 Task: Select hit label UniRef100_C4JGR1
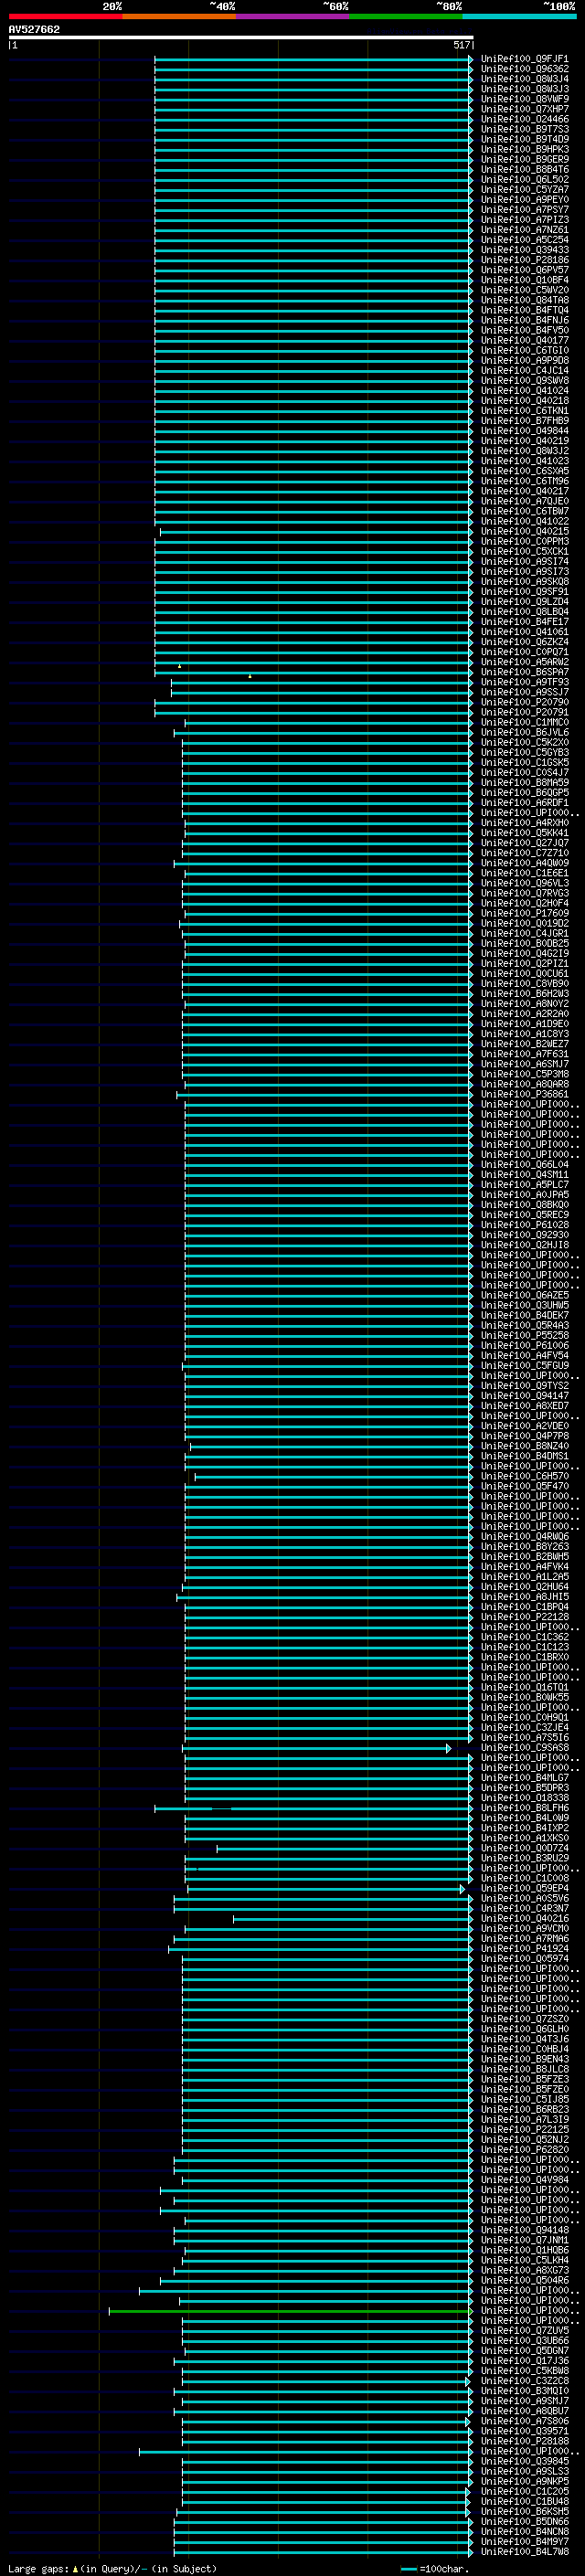[x=524, y=933]
